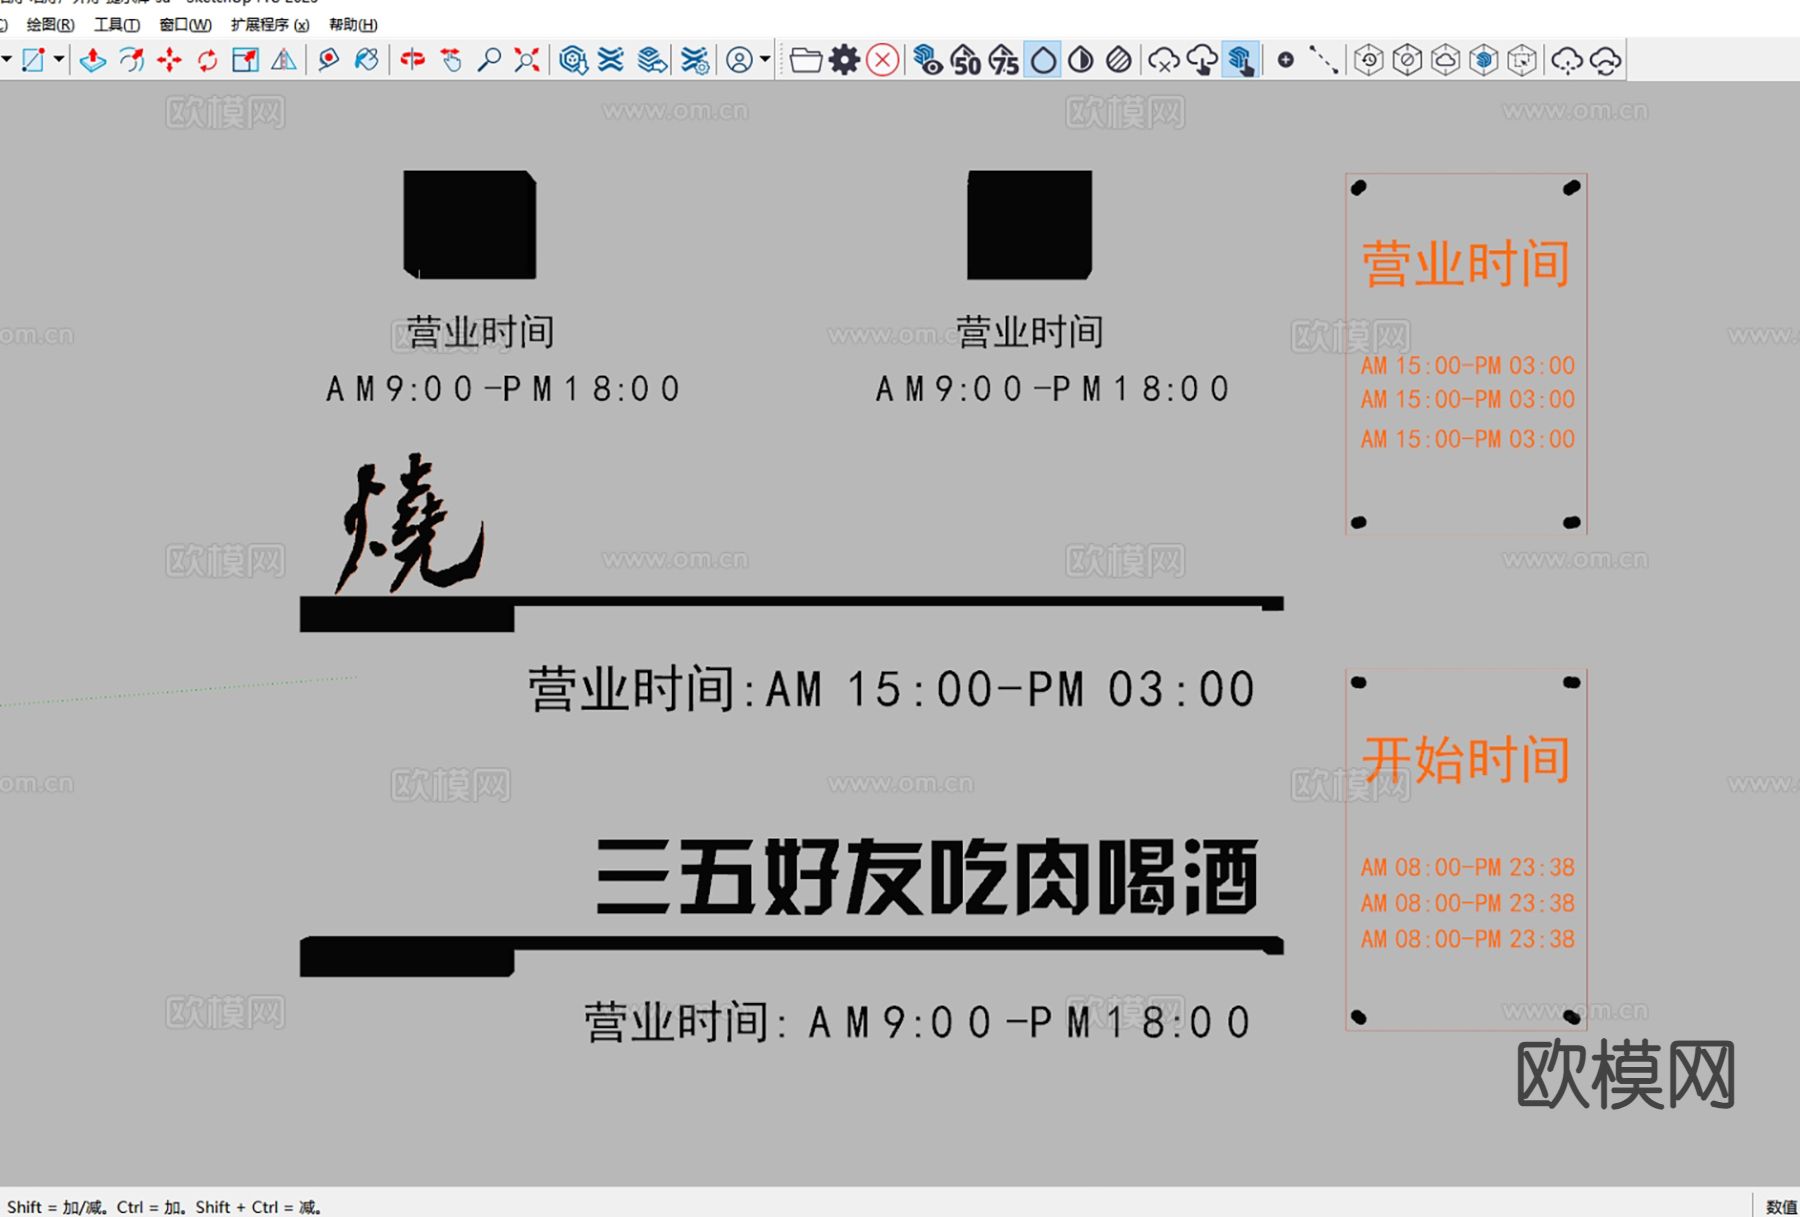
Task: Open the 工具(T) menu
Action: (x=117, y=24)
